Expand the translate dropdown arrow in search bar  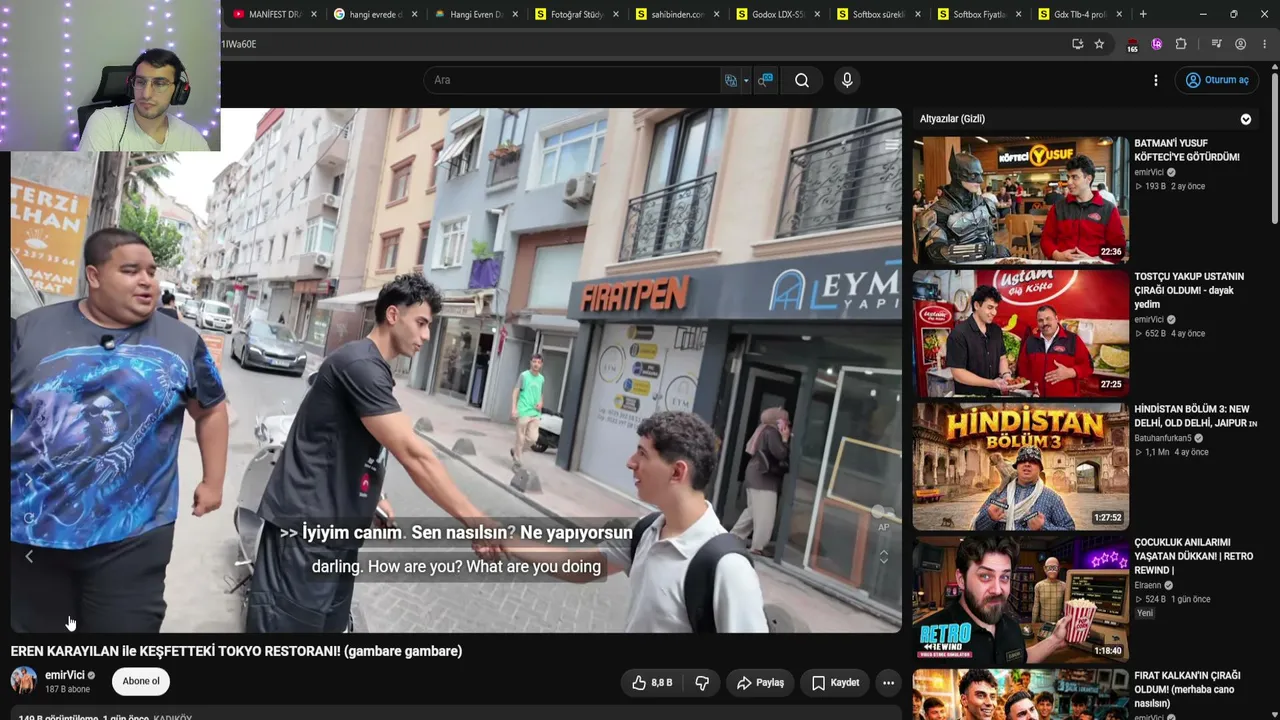[x=746, y=81]
